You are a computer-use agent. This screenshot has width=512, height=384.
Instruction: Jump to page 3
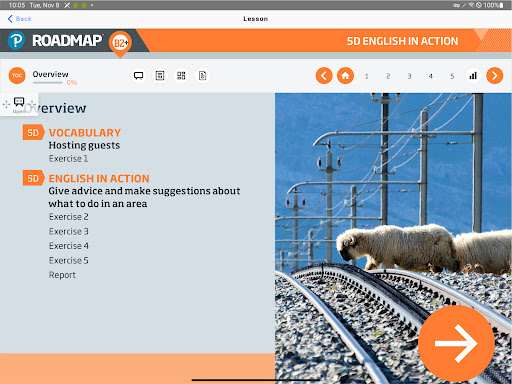coord(409,76)
